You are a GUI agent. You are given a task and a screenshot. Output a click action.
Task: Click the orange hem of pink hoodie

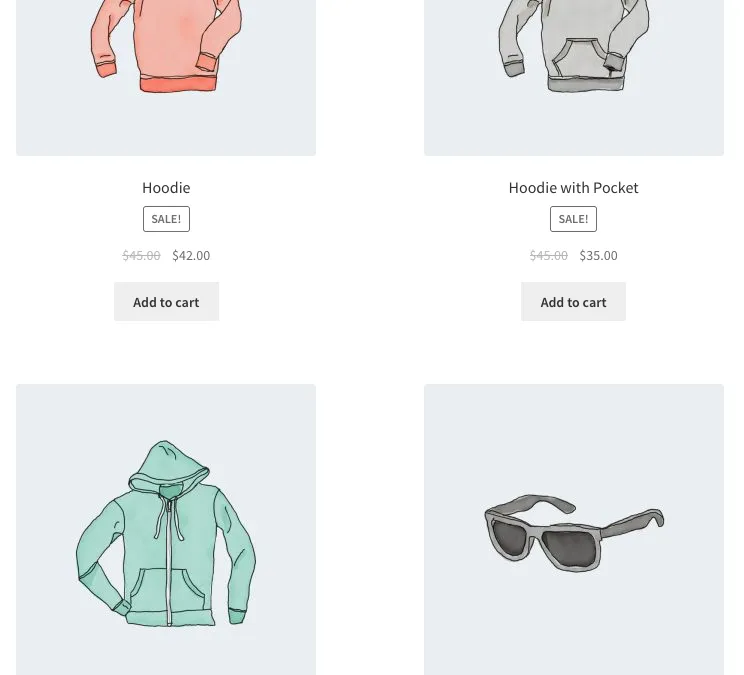click(178, 84)
